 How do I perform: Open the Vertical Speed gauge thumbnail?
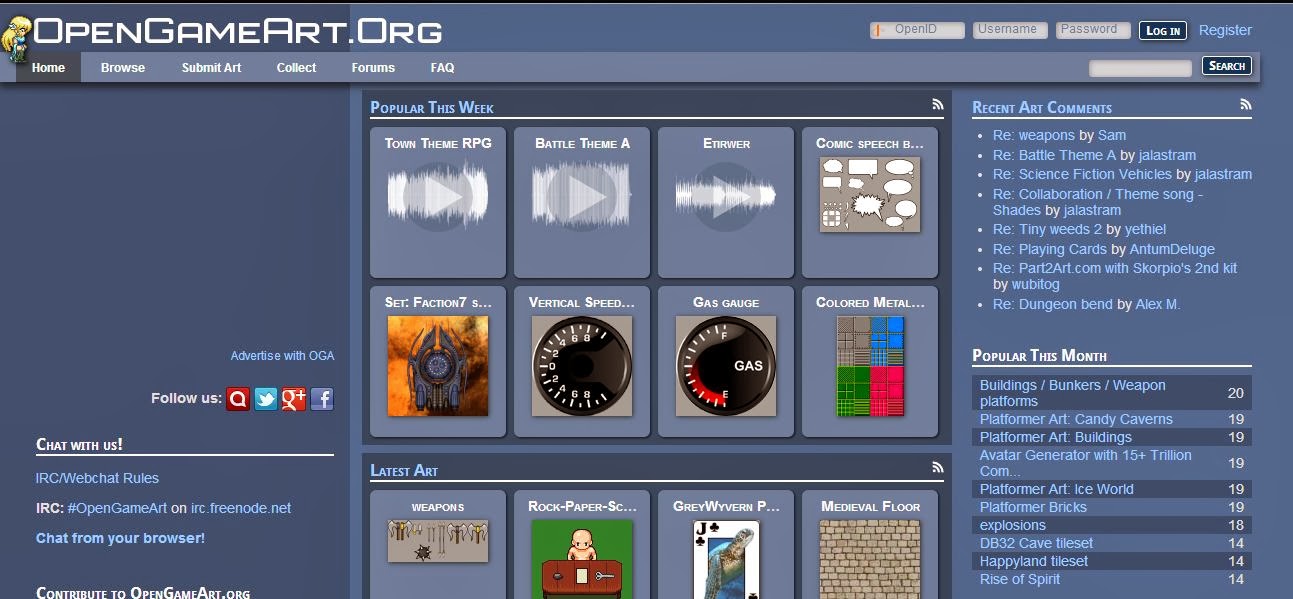click(582, 366)
